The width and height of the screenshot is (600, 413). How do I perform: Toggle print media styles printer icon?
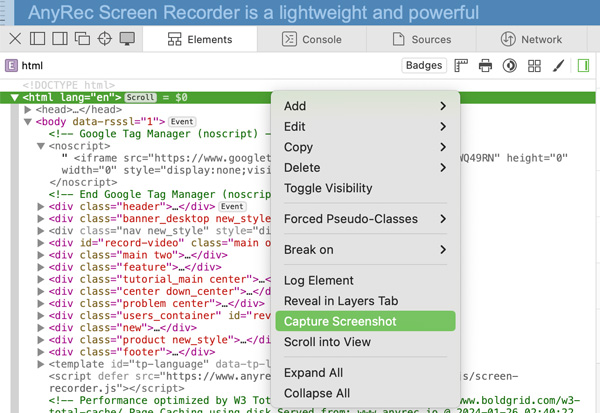point(485,65)
